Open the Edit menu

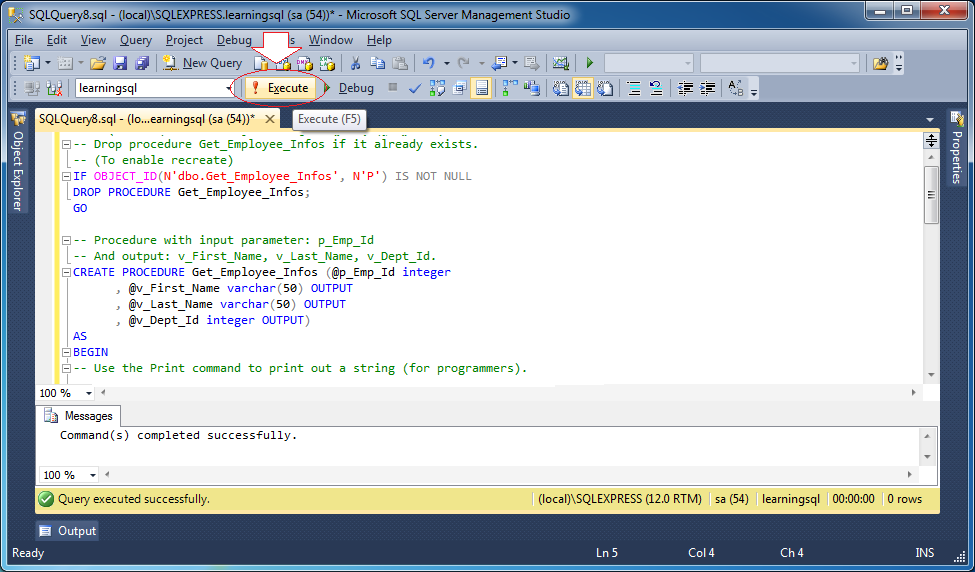click(57, 40)
